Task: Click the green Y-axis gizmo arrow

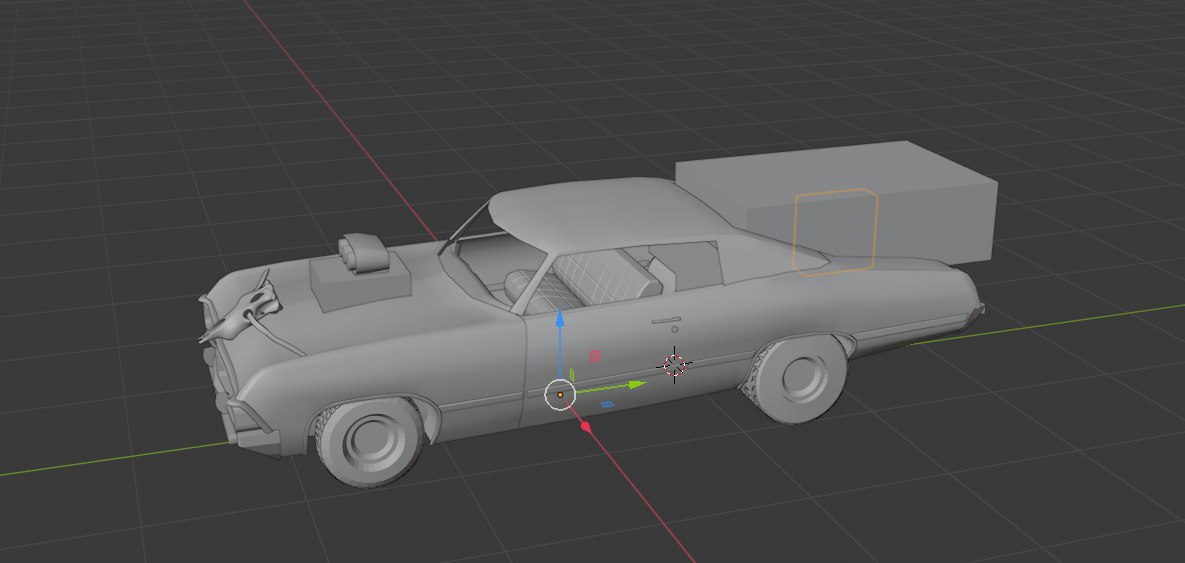Action: coord(637,385)
